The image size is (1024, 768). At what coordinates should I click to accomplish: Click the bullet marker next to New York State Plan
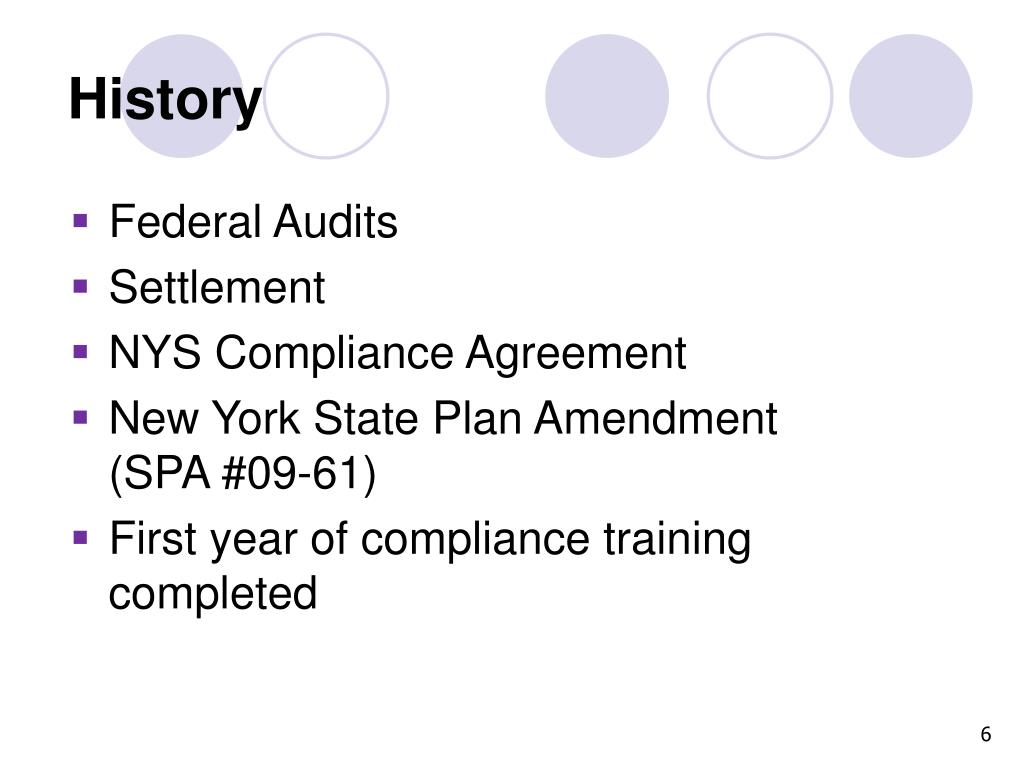tap(81, 417)
